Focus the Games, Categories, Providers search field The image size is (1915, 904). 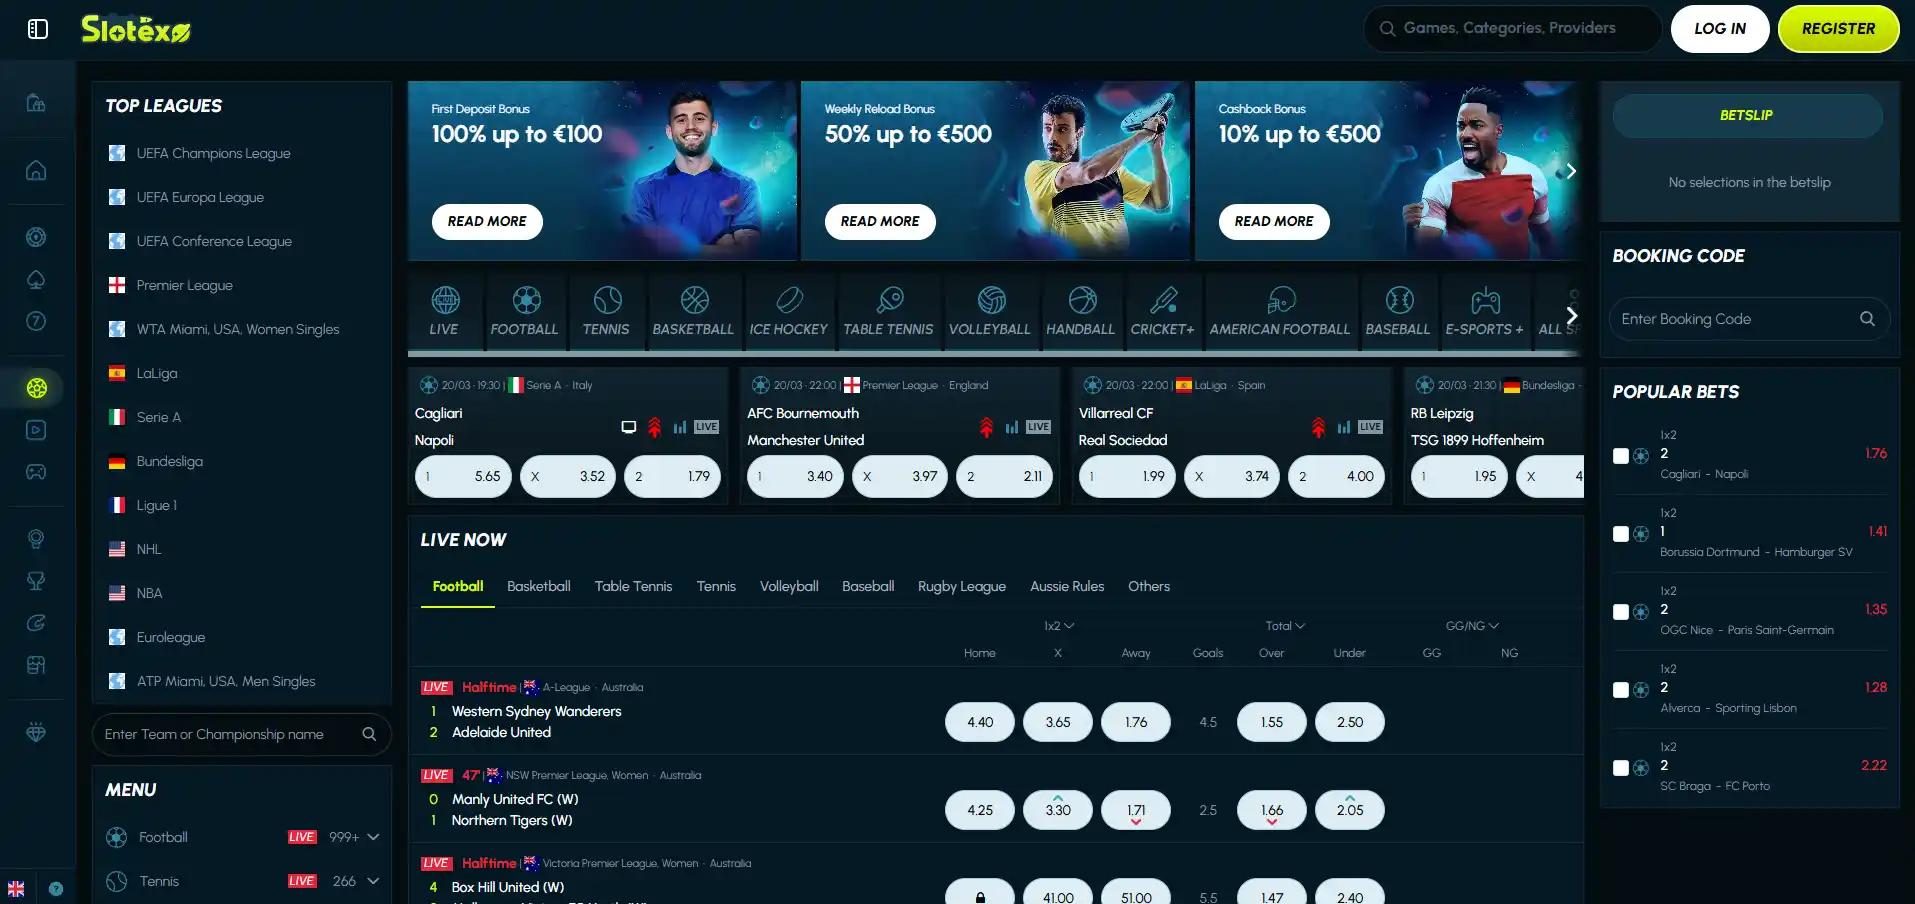[1512, 29]
